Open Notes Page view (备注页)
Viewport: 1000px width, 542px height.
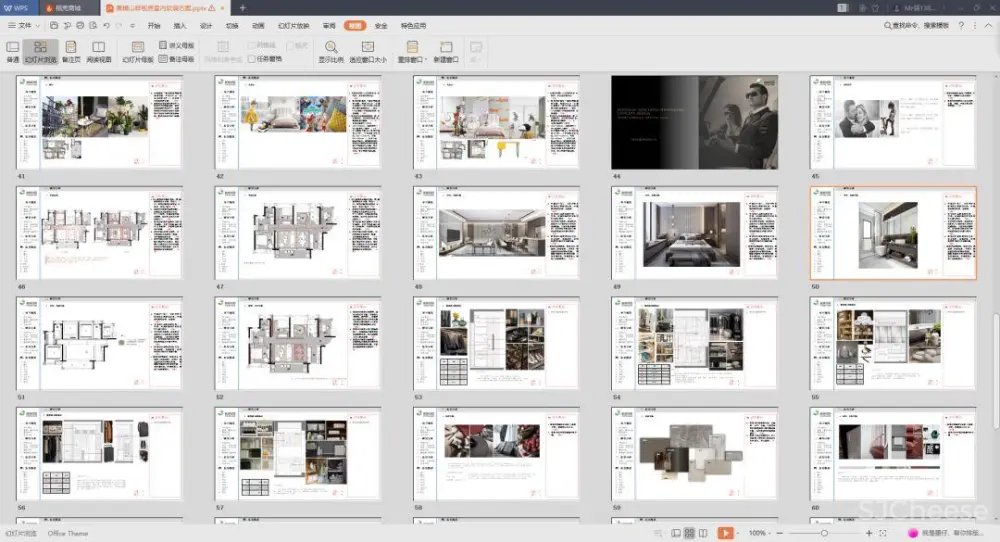(x=71, y=51)
